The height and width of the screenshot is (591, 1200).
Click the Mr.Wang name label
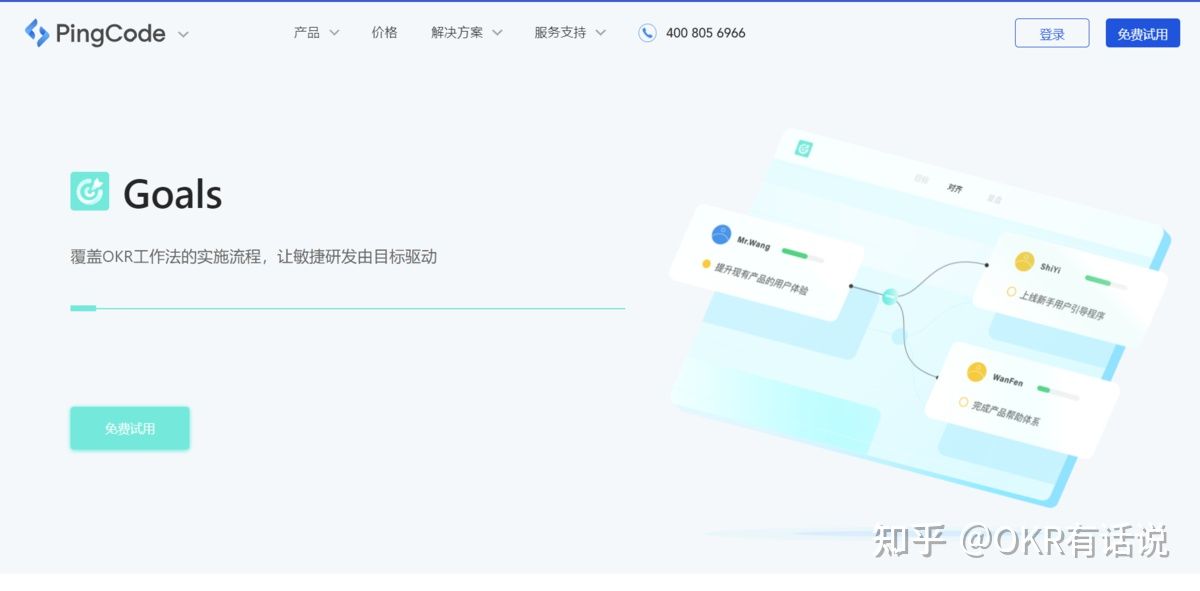(x=754, y=243)
